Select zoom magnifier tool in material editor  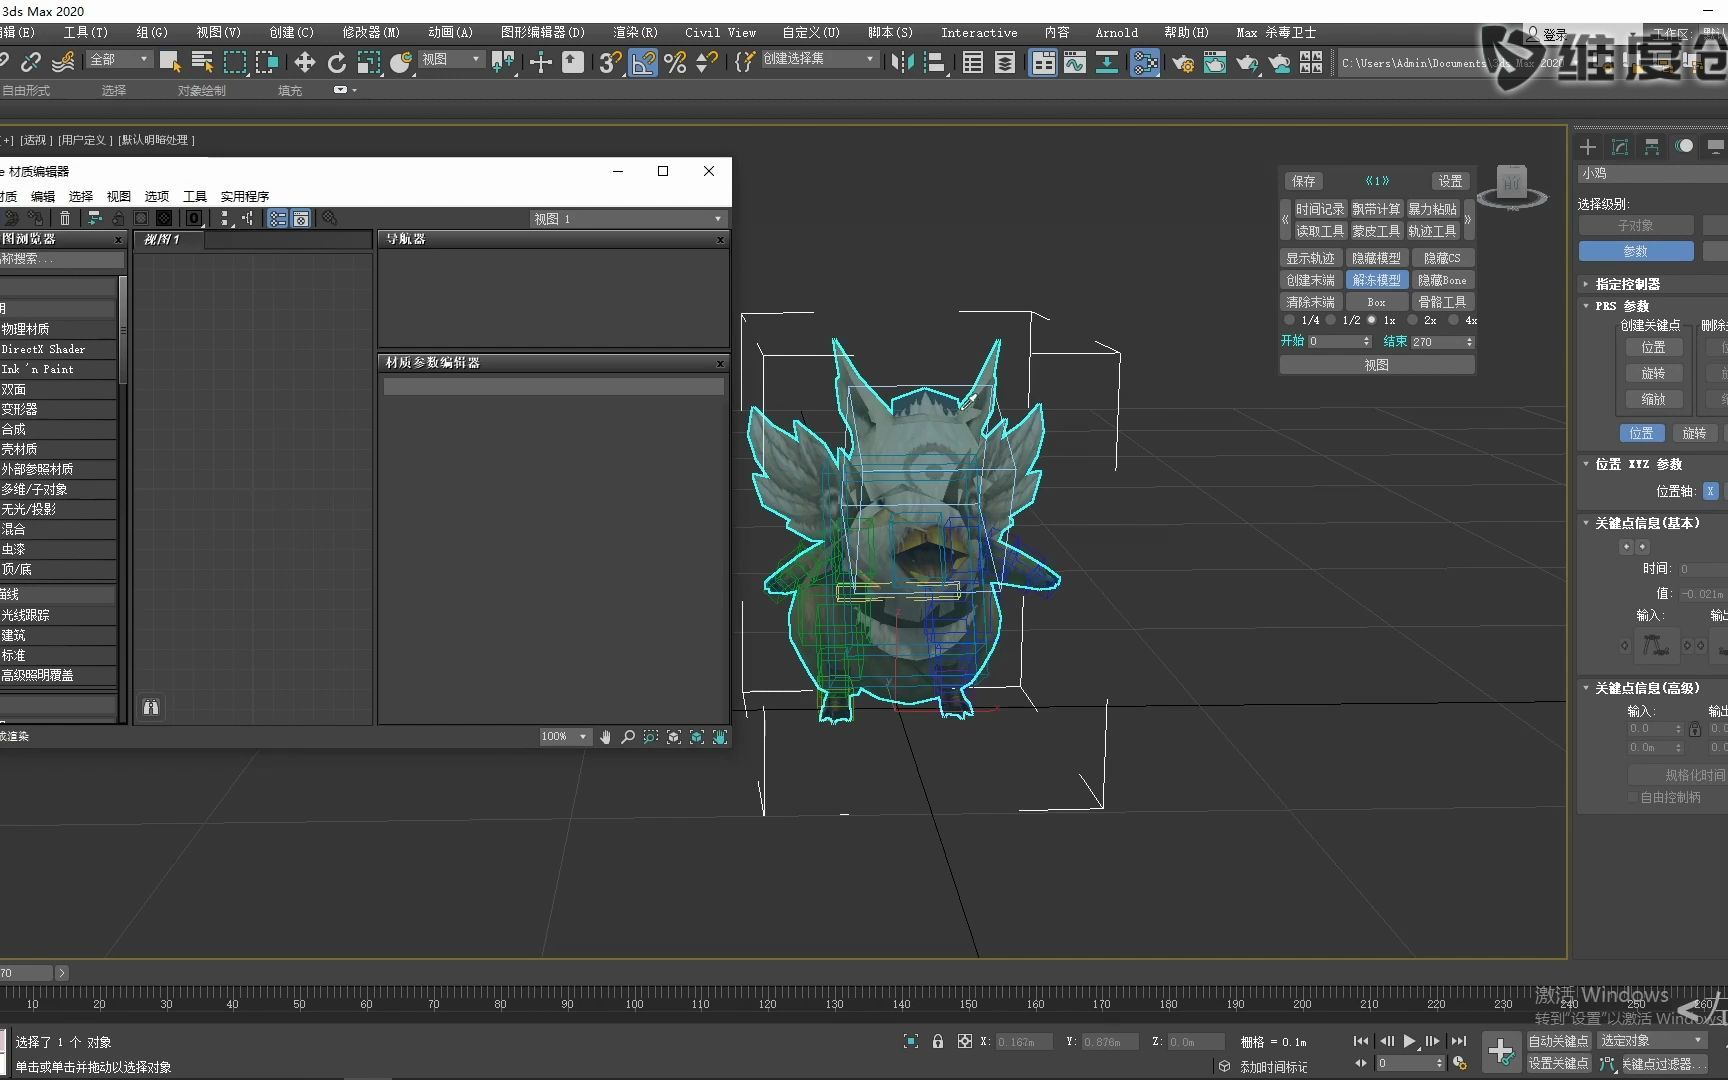coord(628,737)
